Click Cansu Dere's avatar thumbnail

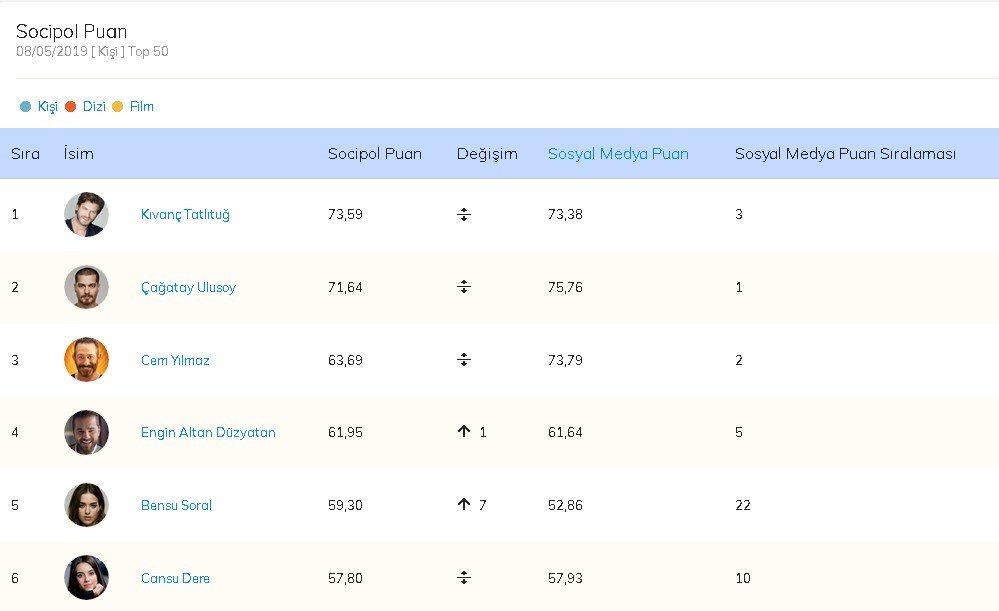coord(86,578)
